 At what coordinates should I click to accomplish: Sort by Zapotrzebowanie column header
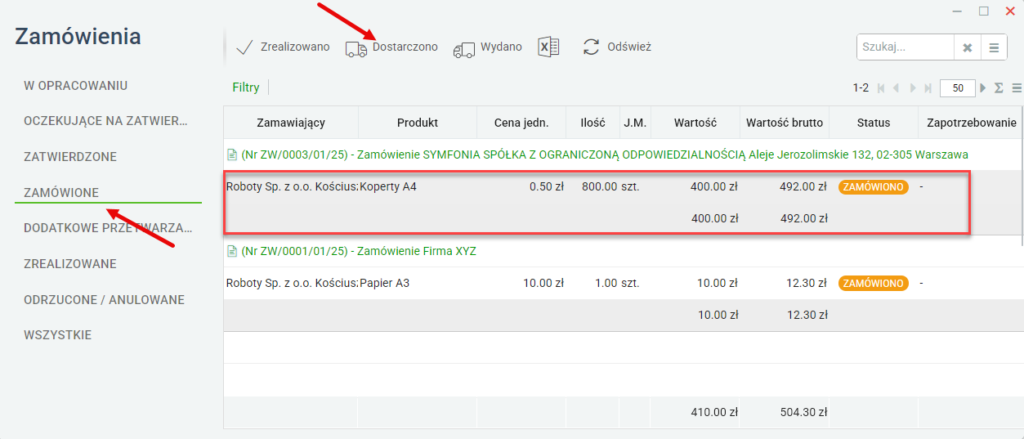coord(971,122)
